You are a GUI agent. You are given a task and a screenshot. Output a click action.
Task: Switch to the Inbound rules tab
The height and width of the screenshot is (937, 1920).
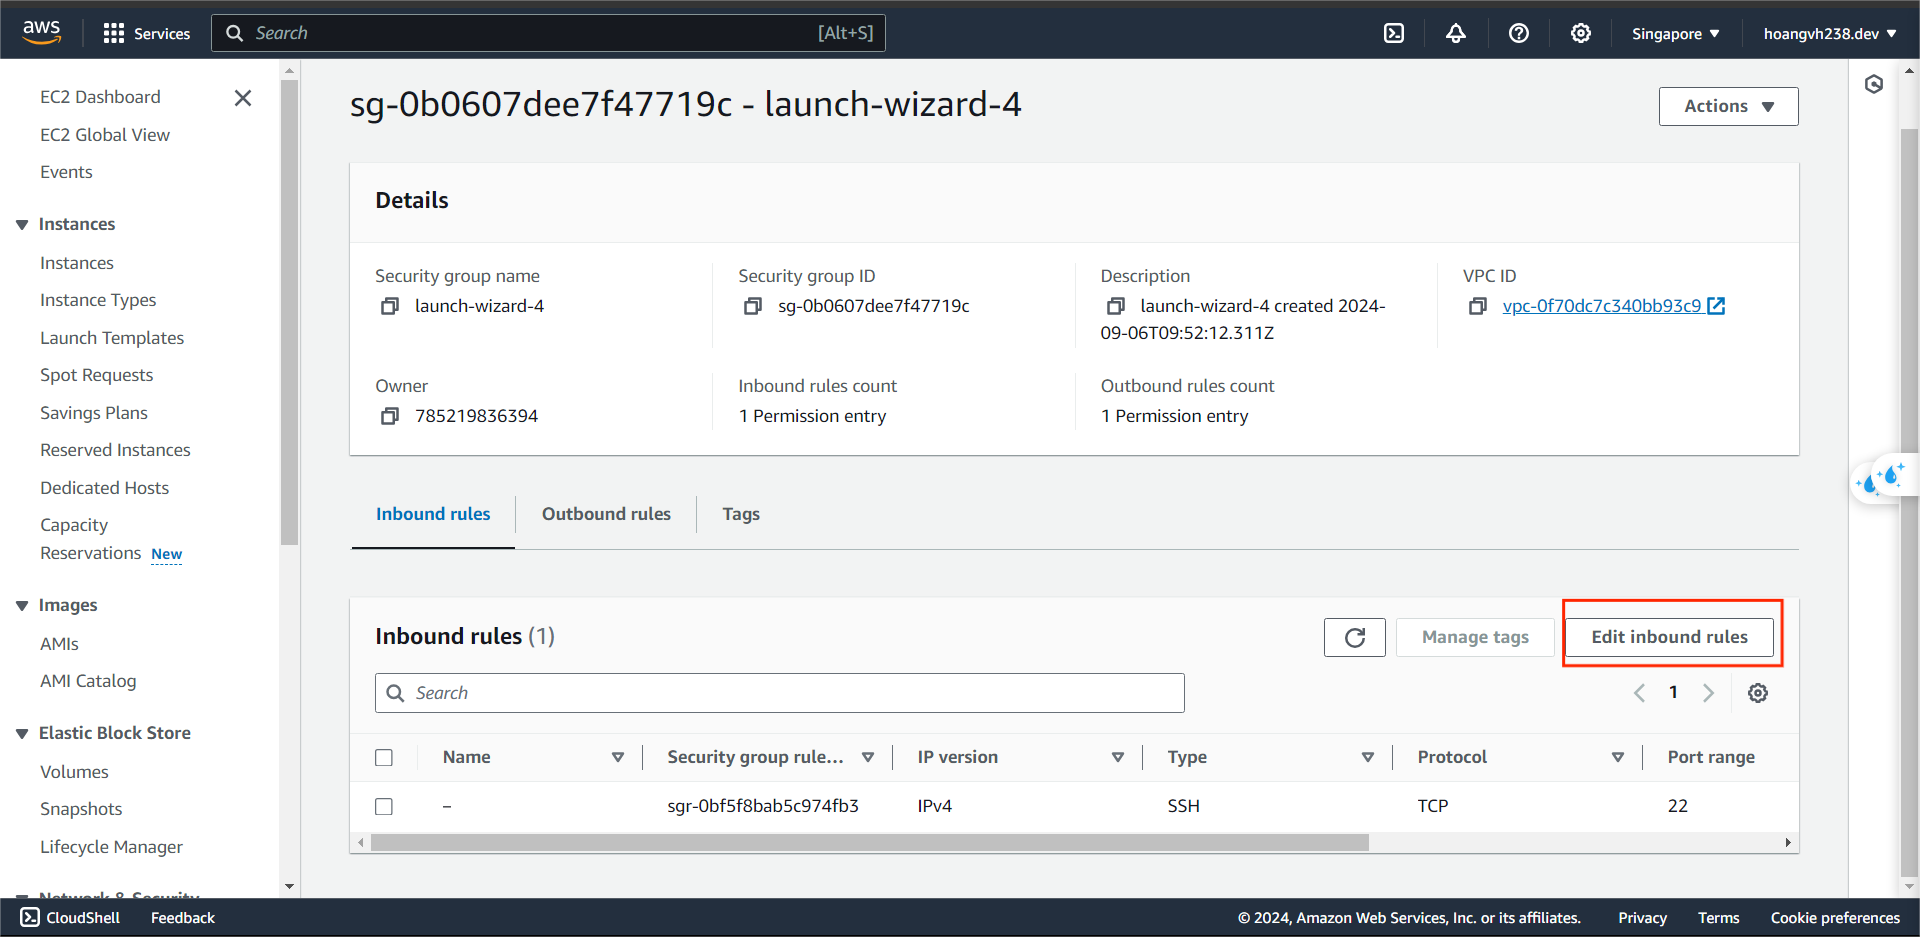point(433,514)
